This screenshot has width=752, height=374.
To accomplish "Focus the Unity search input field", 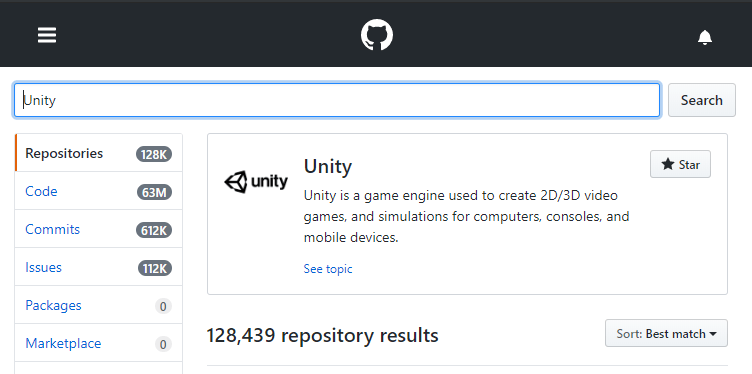I will tap(337, 100).
